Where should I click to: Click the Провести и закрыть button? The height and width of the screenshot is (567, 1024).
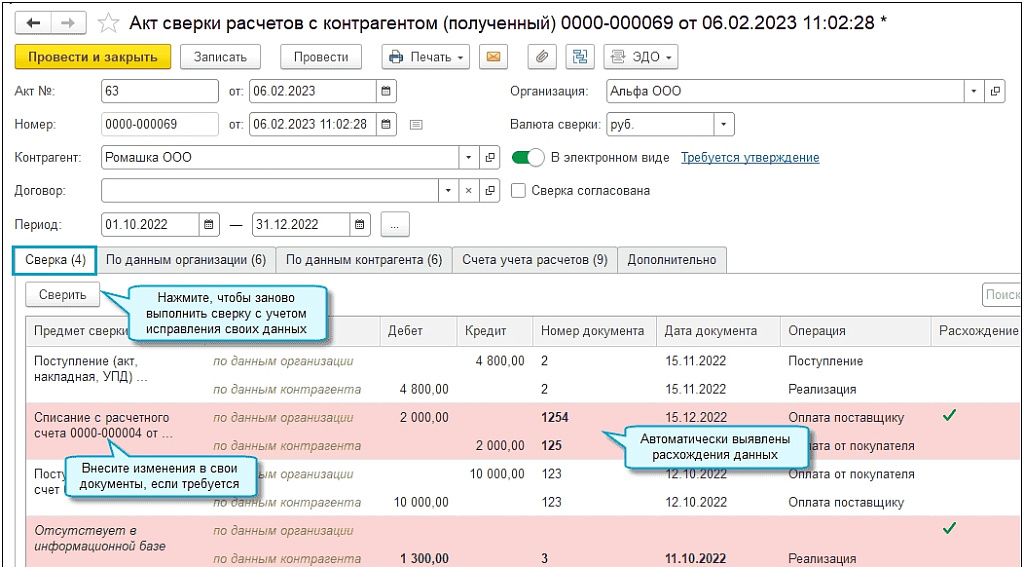tap(92, 57)
